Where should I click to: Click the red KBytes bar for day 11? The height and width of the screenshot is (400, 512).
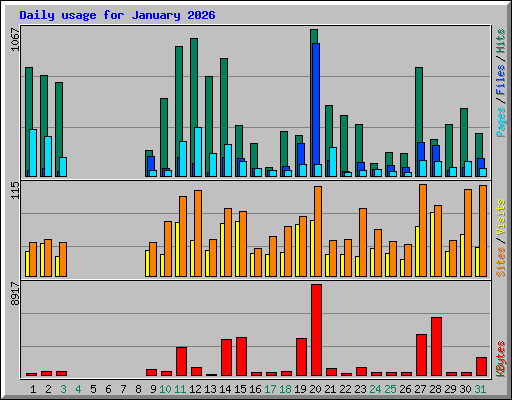181,362
